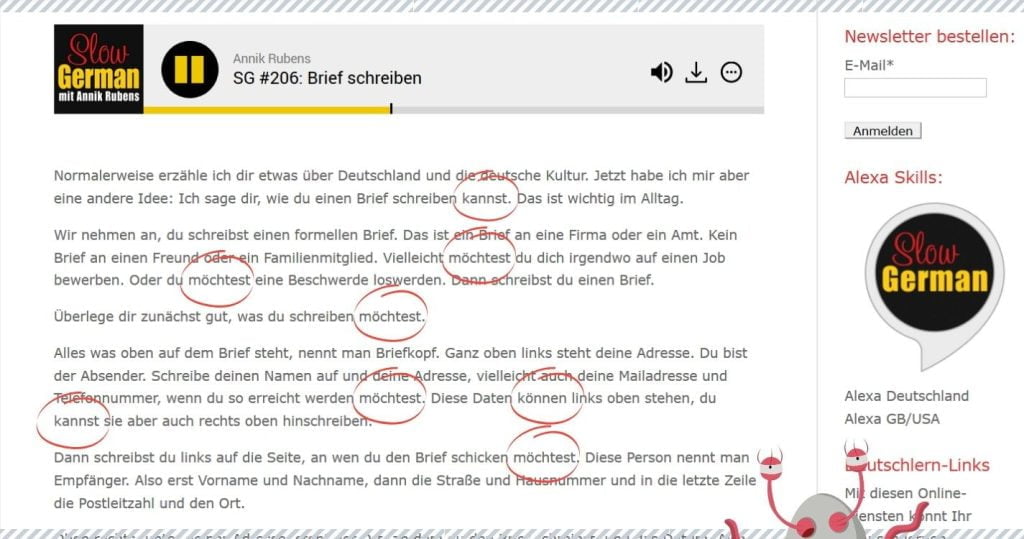Image resolution: width=1024 pixels, height=539 pixels.
Task: Download the episode audio file
Action: pos(696,72)
